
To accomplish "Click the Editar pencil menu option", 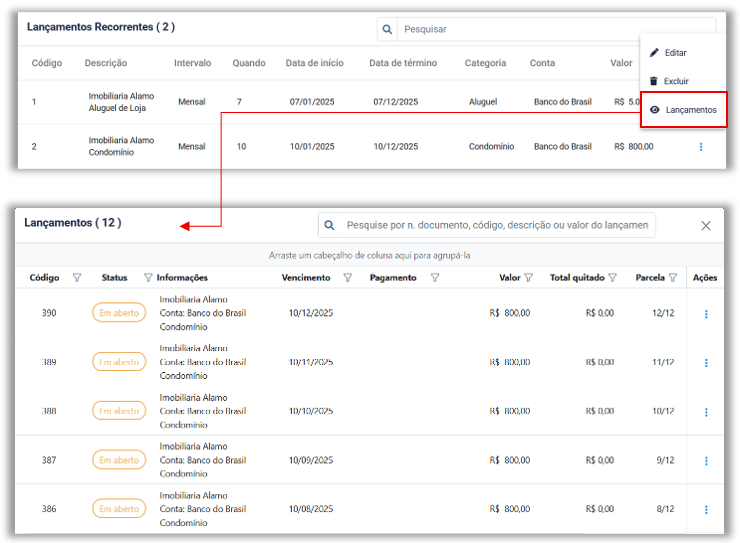I will click(x=675, y=52).
